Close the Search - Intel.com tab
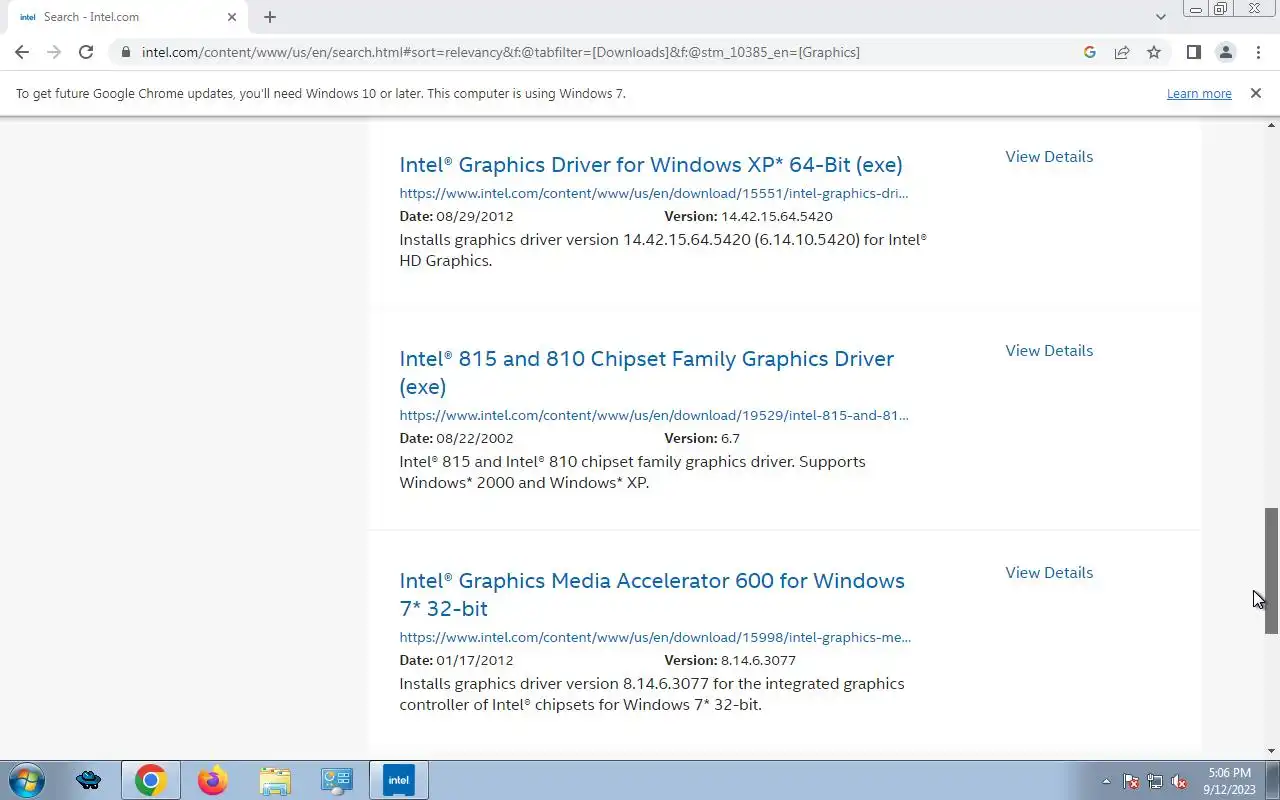This screenshot has height=800, width=1280. (x=231, y=17)
